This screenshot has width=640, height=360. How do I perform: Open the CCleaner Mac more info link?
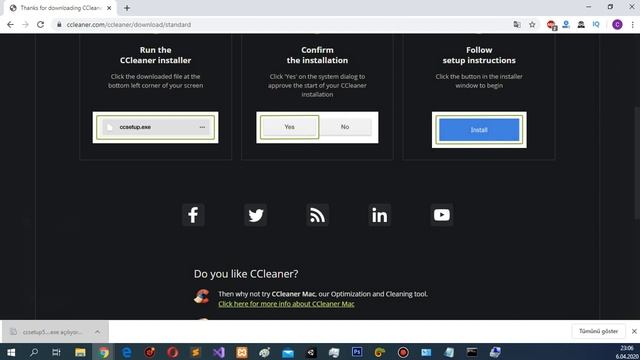click(x=286, y=304)
